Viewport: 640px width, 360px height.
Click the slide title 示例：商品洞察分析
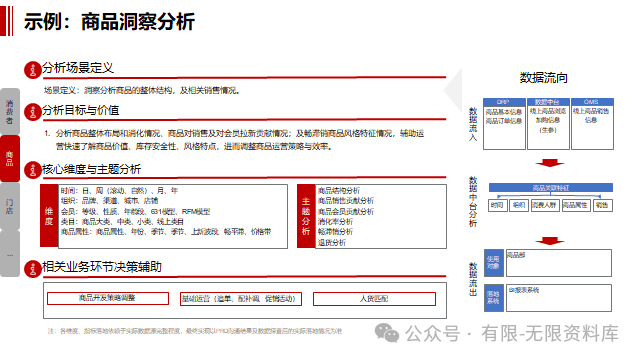click(x=109, y=21)
